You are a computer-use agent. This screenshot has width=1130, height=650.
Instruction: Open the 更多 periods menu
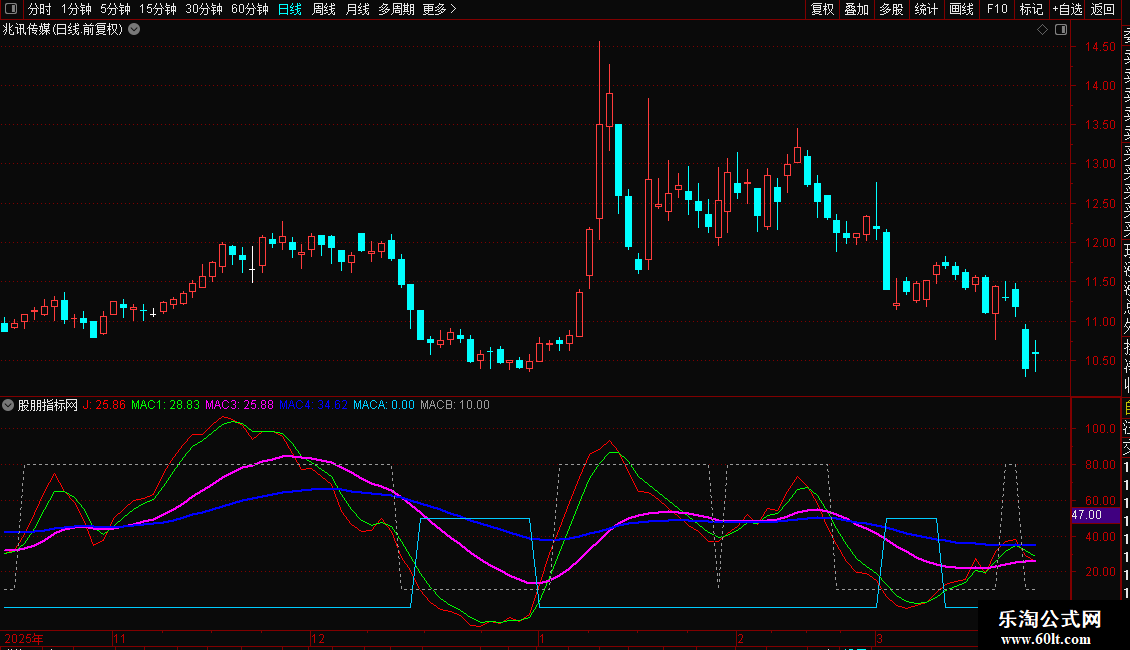pyautogui.click(x=439, y=9)
